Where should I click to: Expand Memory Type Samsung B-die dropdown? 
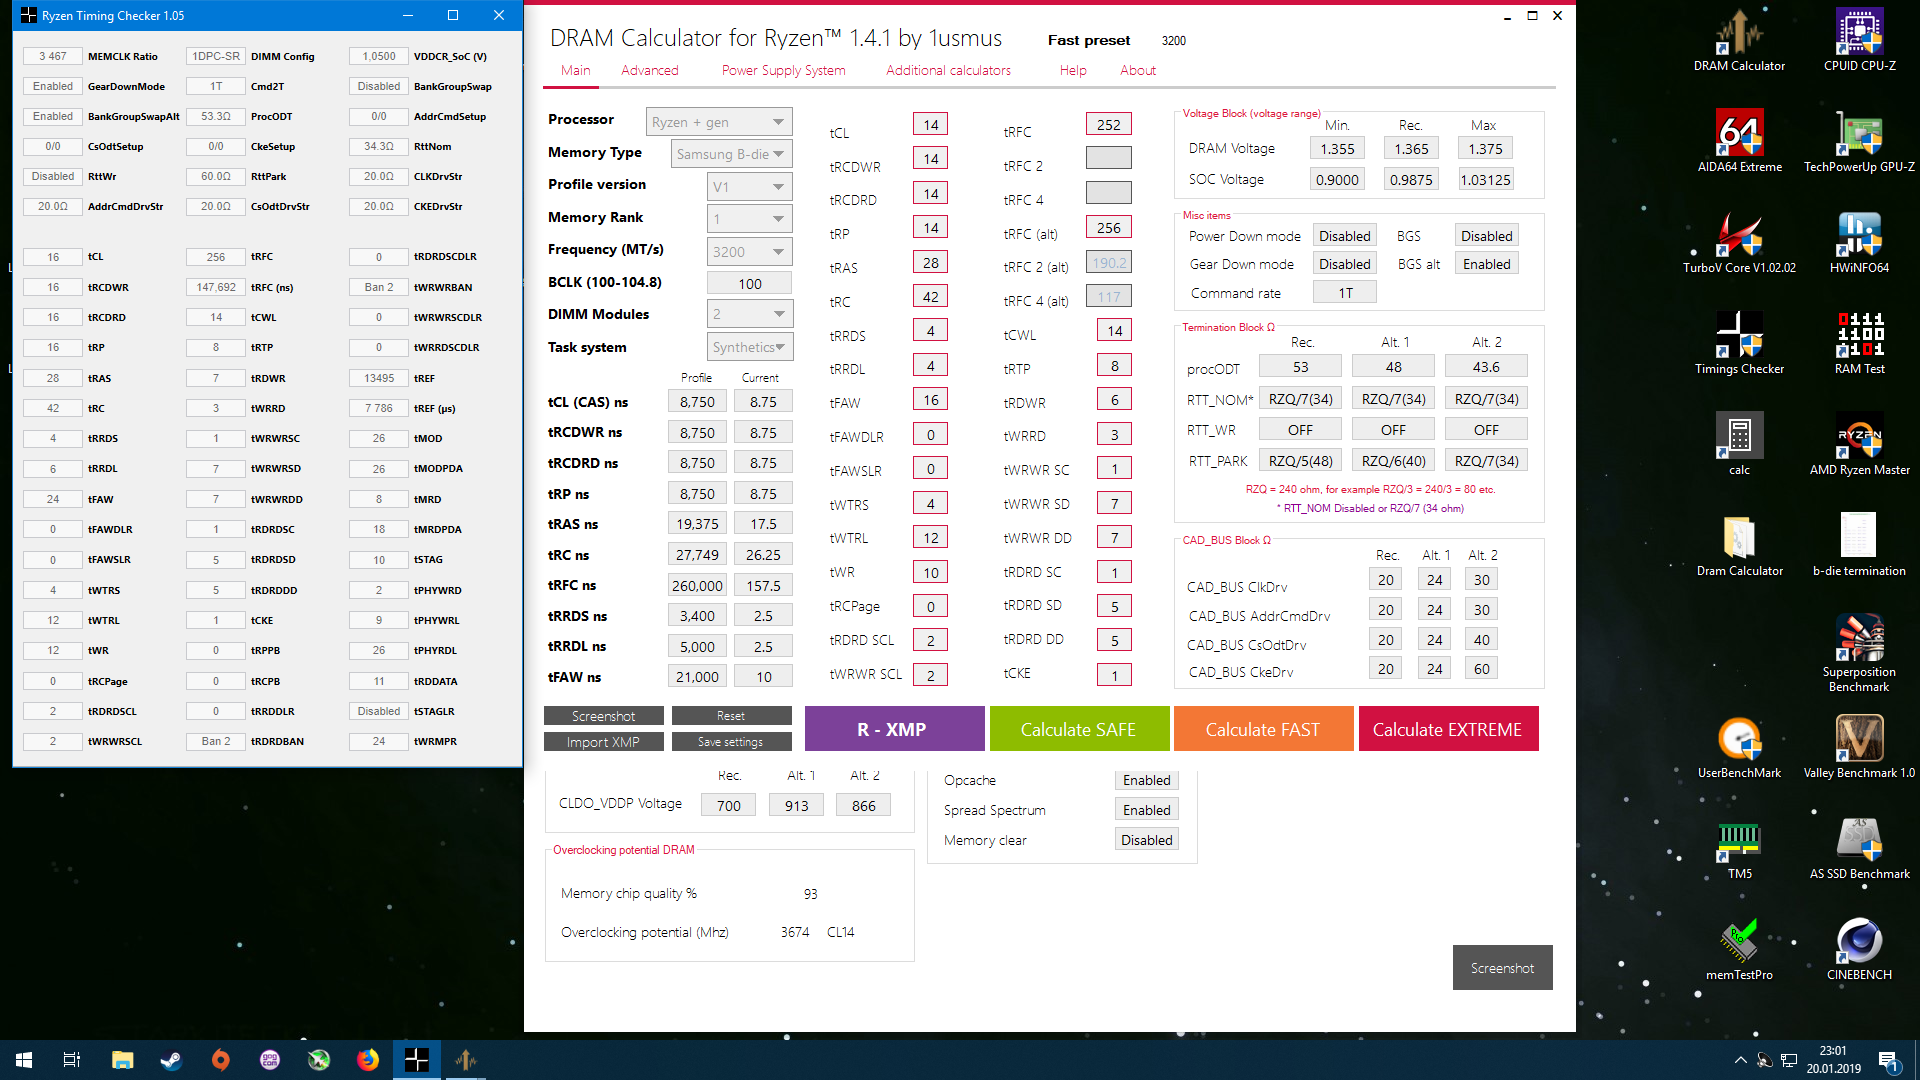point(731,154)
